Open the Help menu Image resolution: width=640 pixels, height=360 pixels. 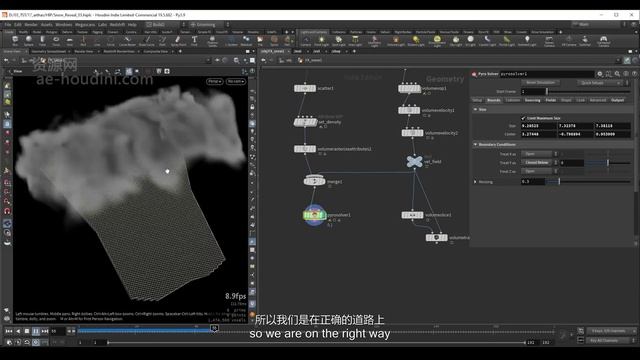[132, 24]
